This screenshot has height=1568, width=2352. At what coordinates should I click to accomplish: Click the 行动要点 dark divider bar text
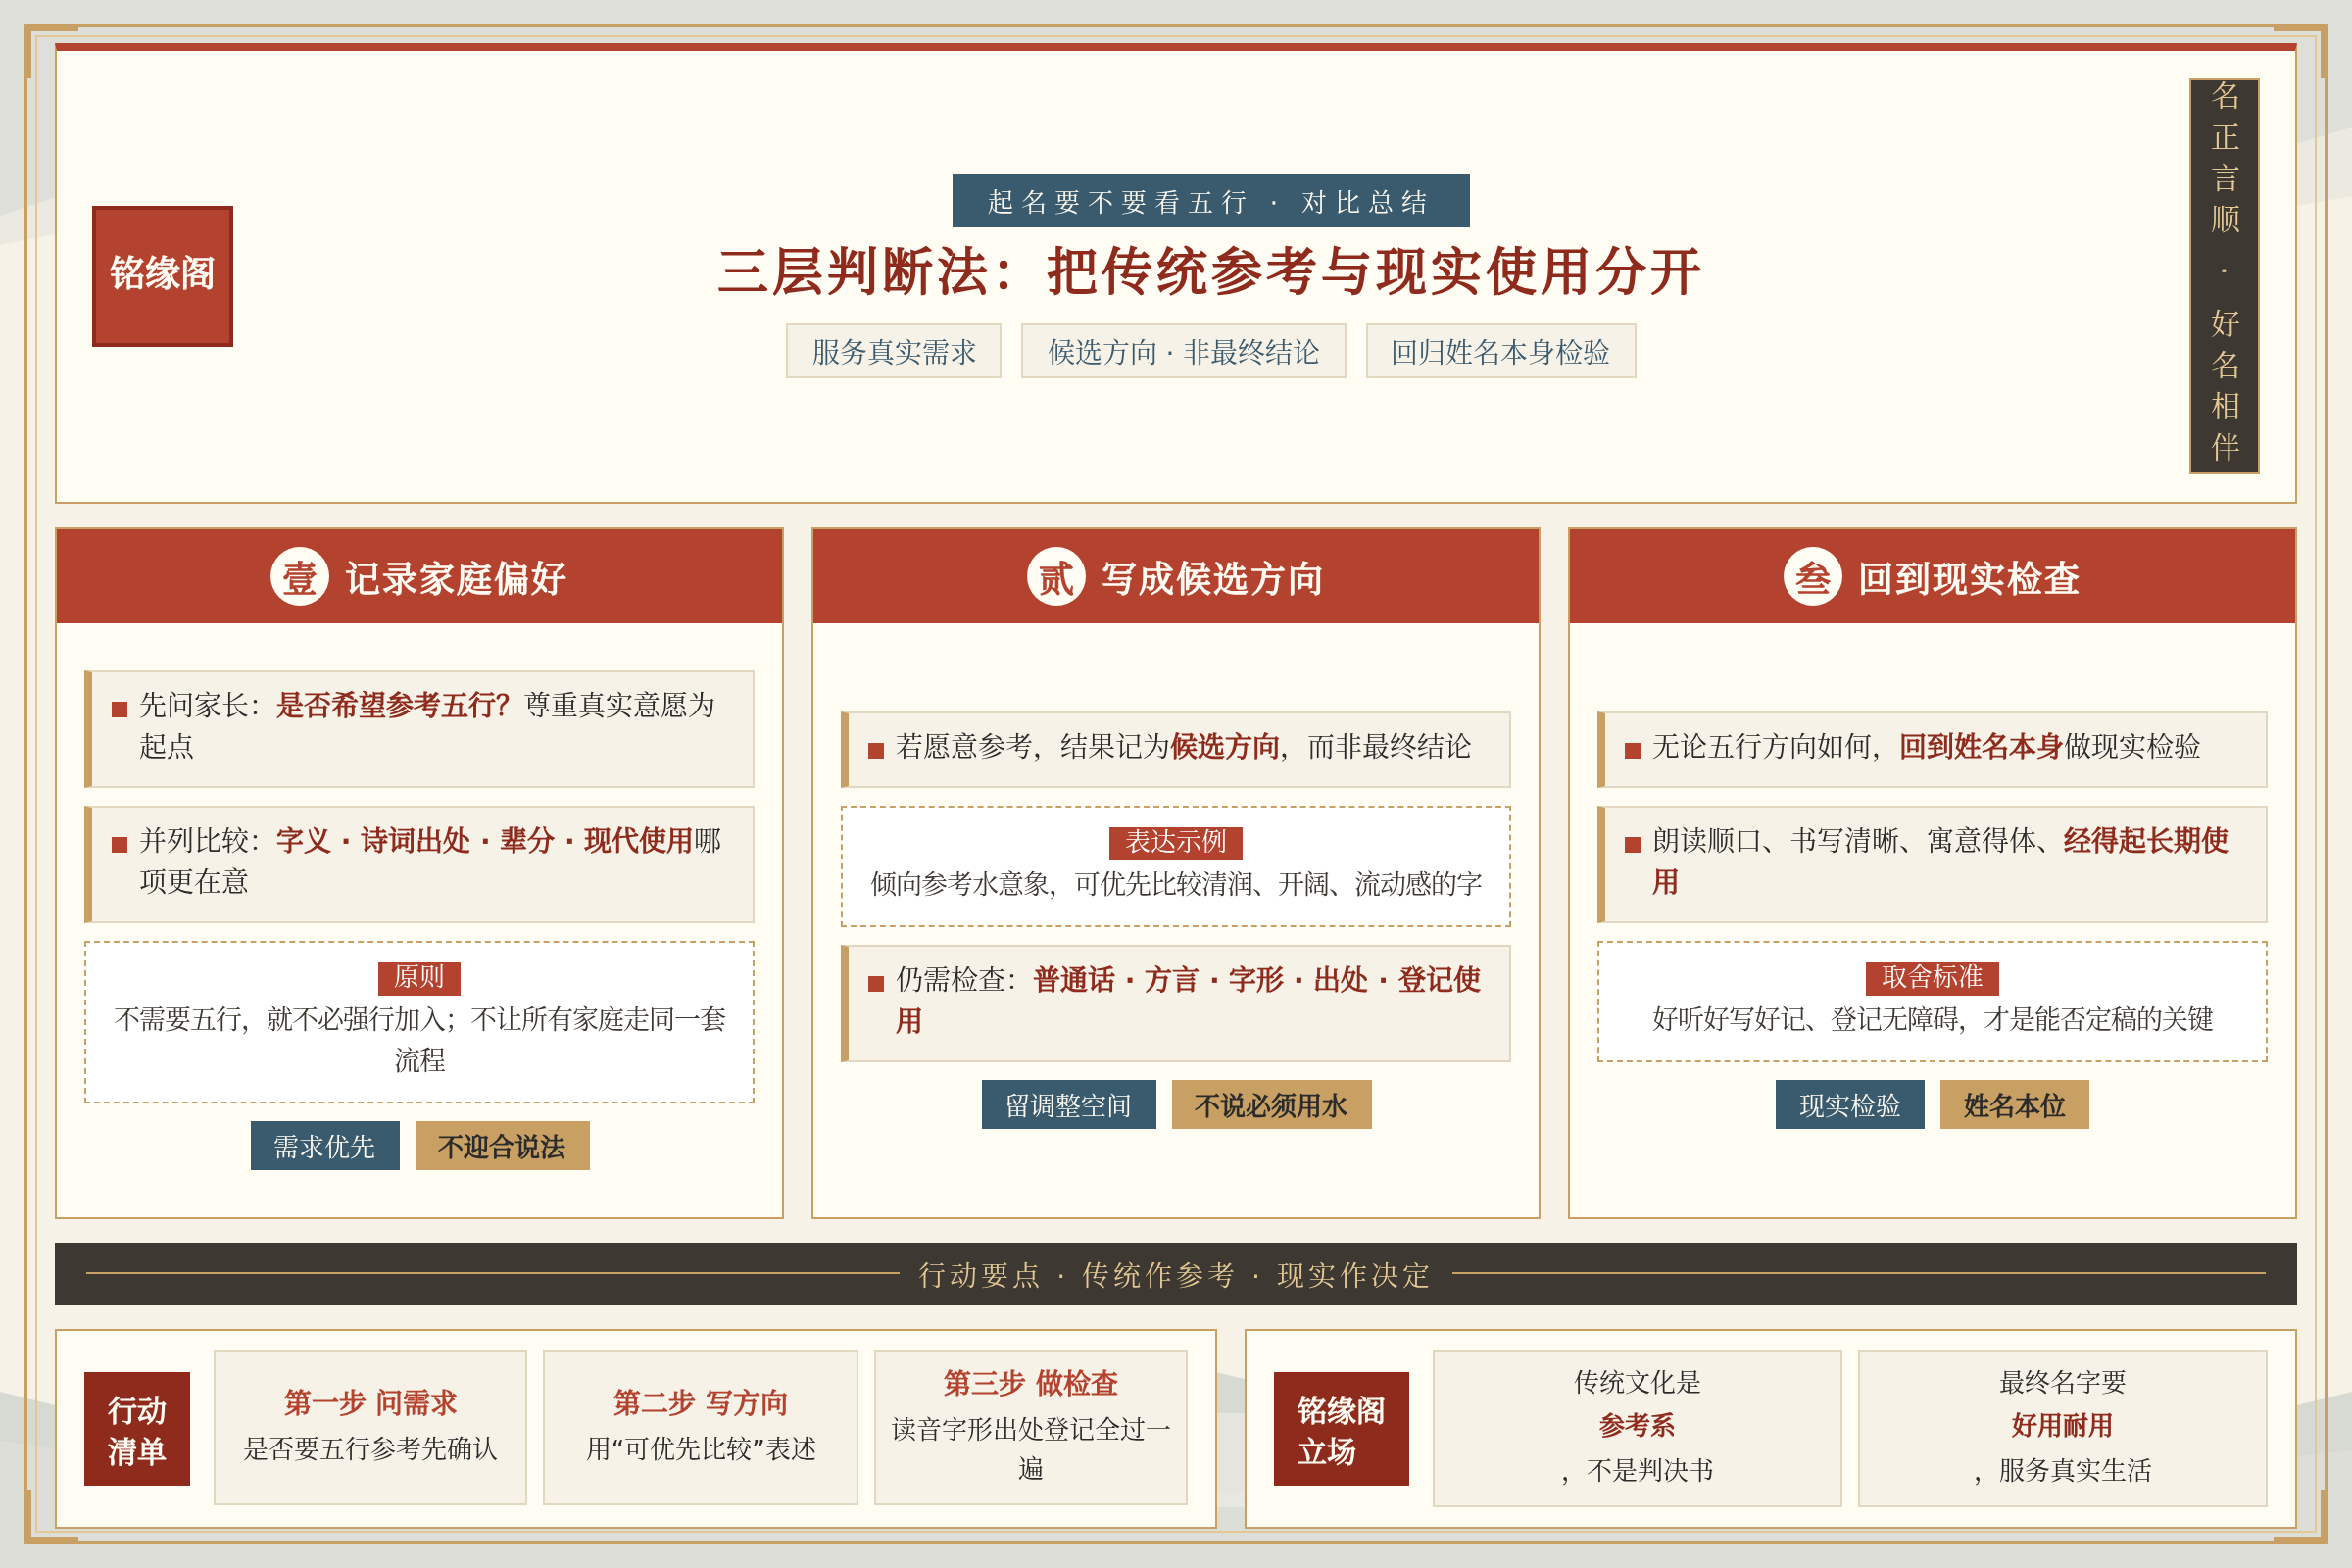point(1176,1274)
